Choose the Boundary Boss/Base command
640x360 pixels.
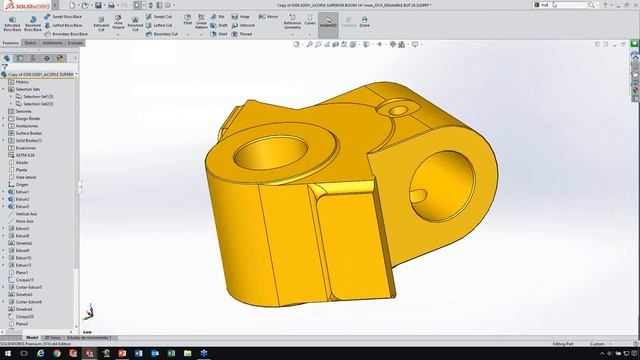click(65, 34)
